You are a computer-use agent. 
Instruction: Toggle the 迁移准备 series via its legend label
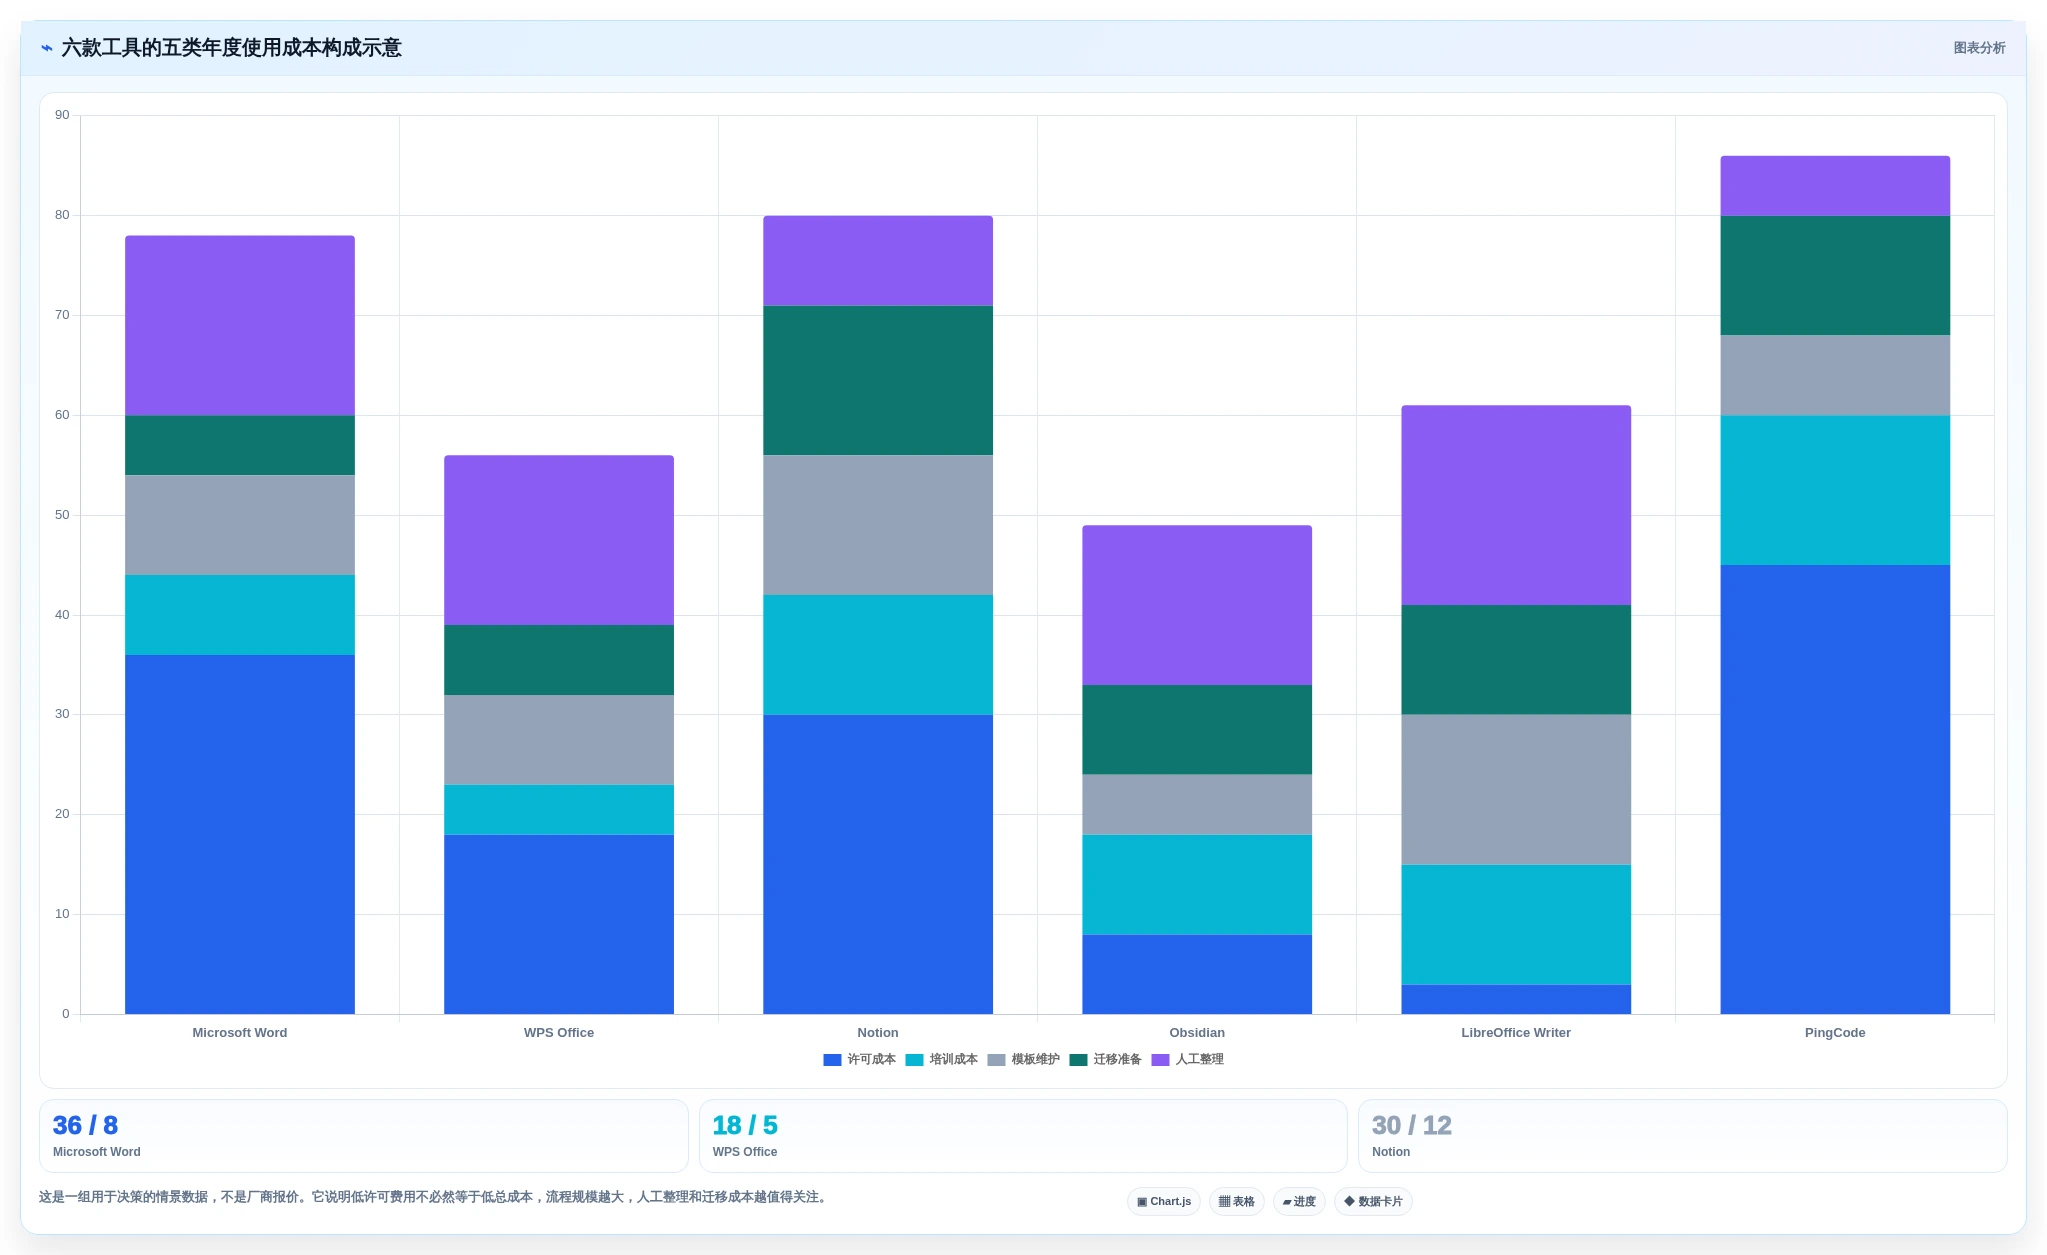click(x=1117, y=1060)
